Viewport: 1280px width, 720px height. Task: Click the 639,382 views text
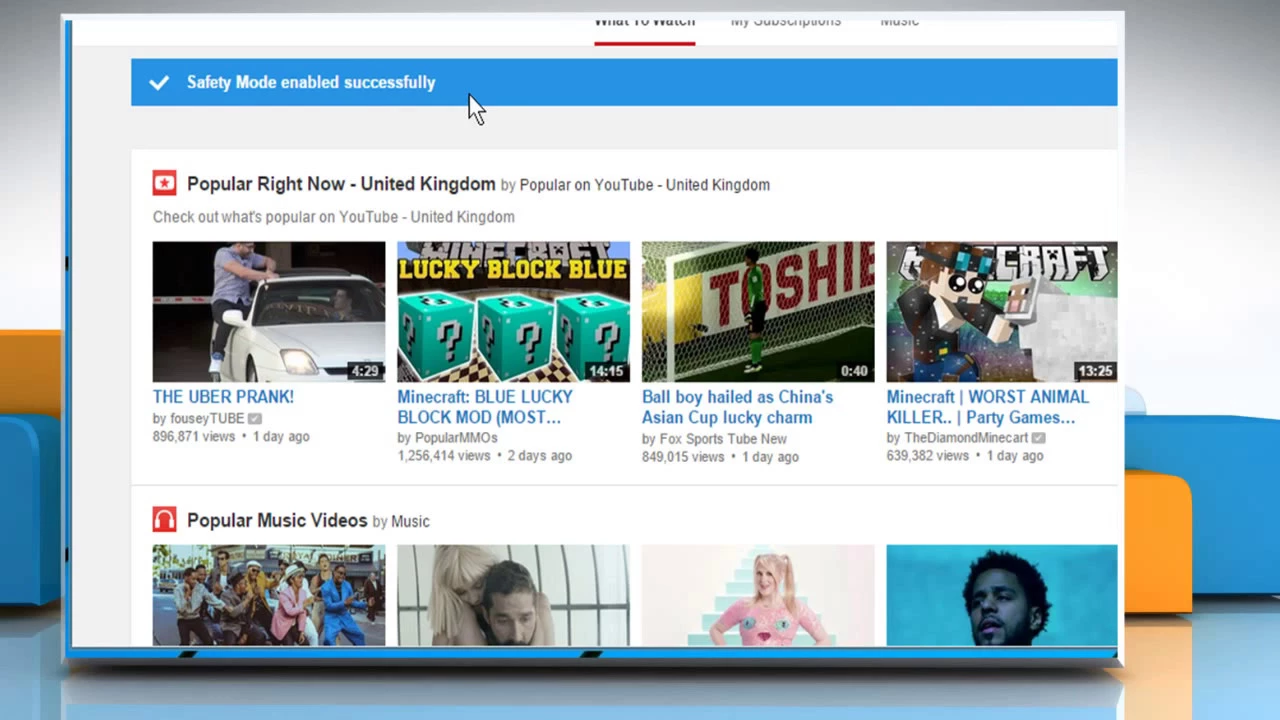point(928,456)
